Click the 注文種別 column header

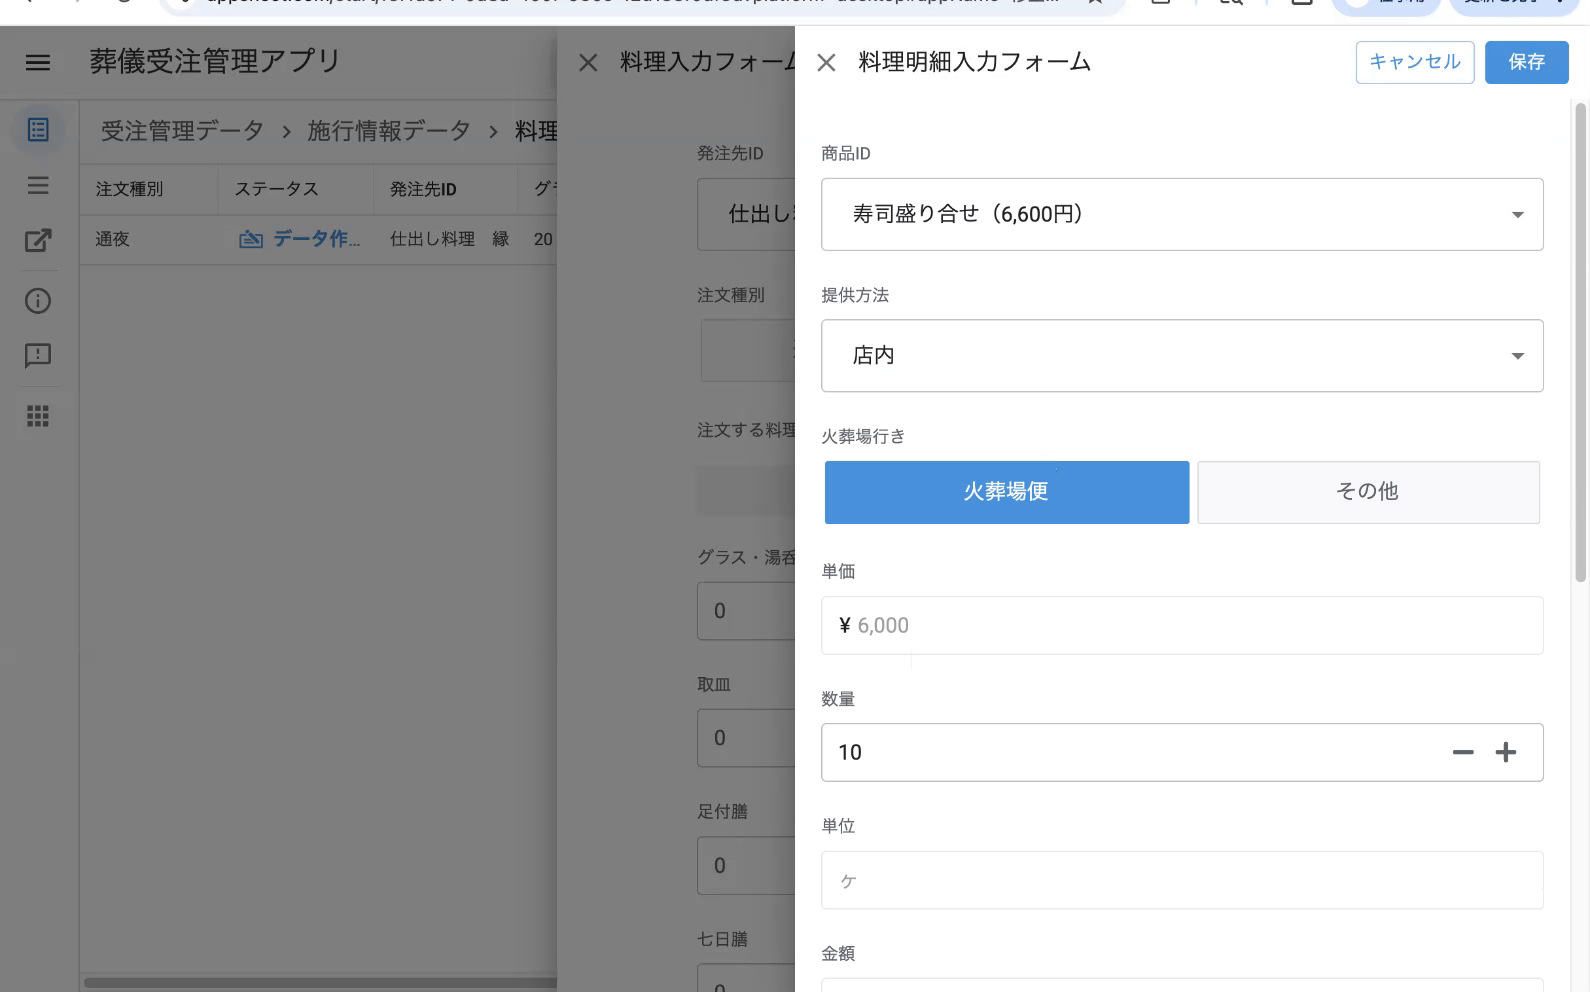[x=129, y=189]
